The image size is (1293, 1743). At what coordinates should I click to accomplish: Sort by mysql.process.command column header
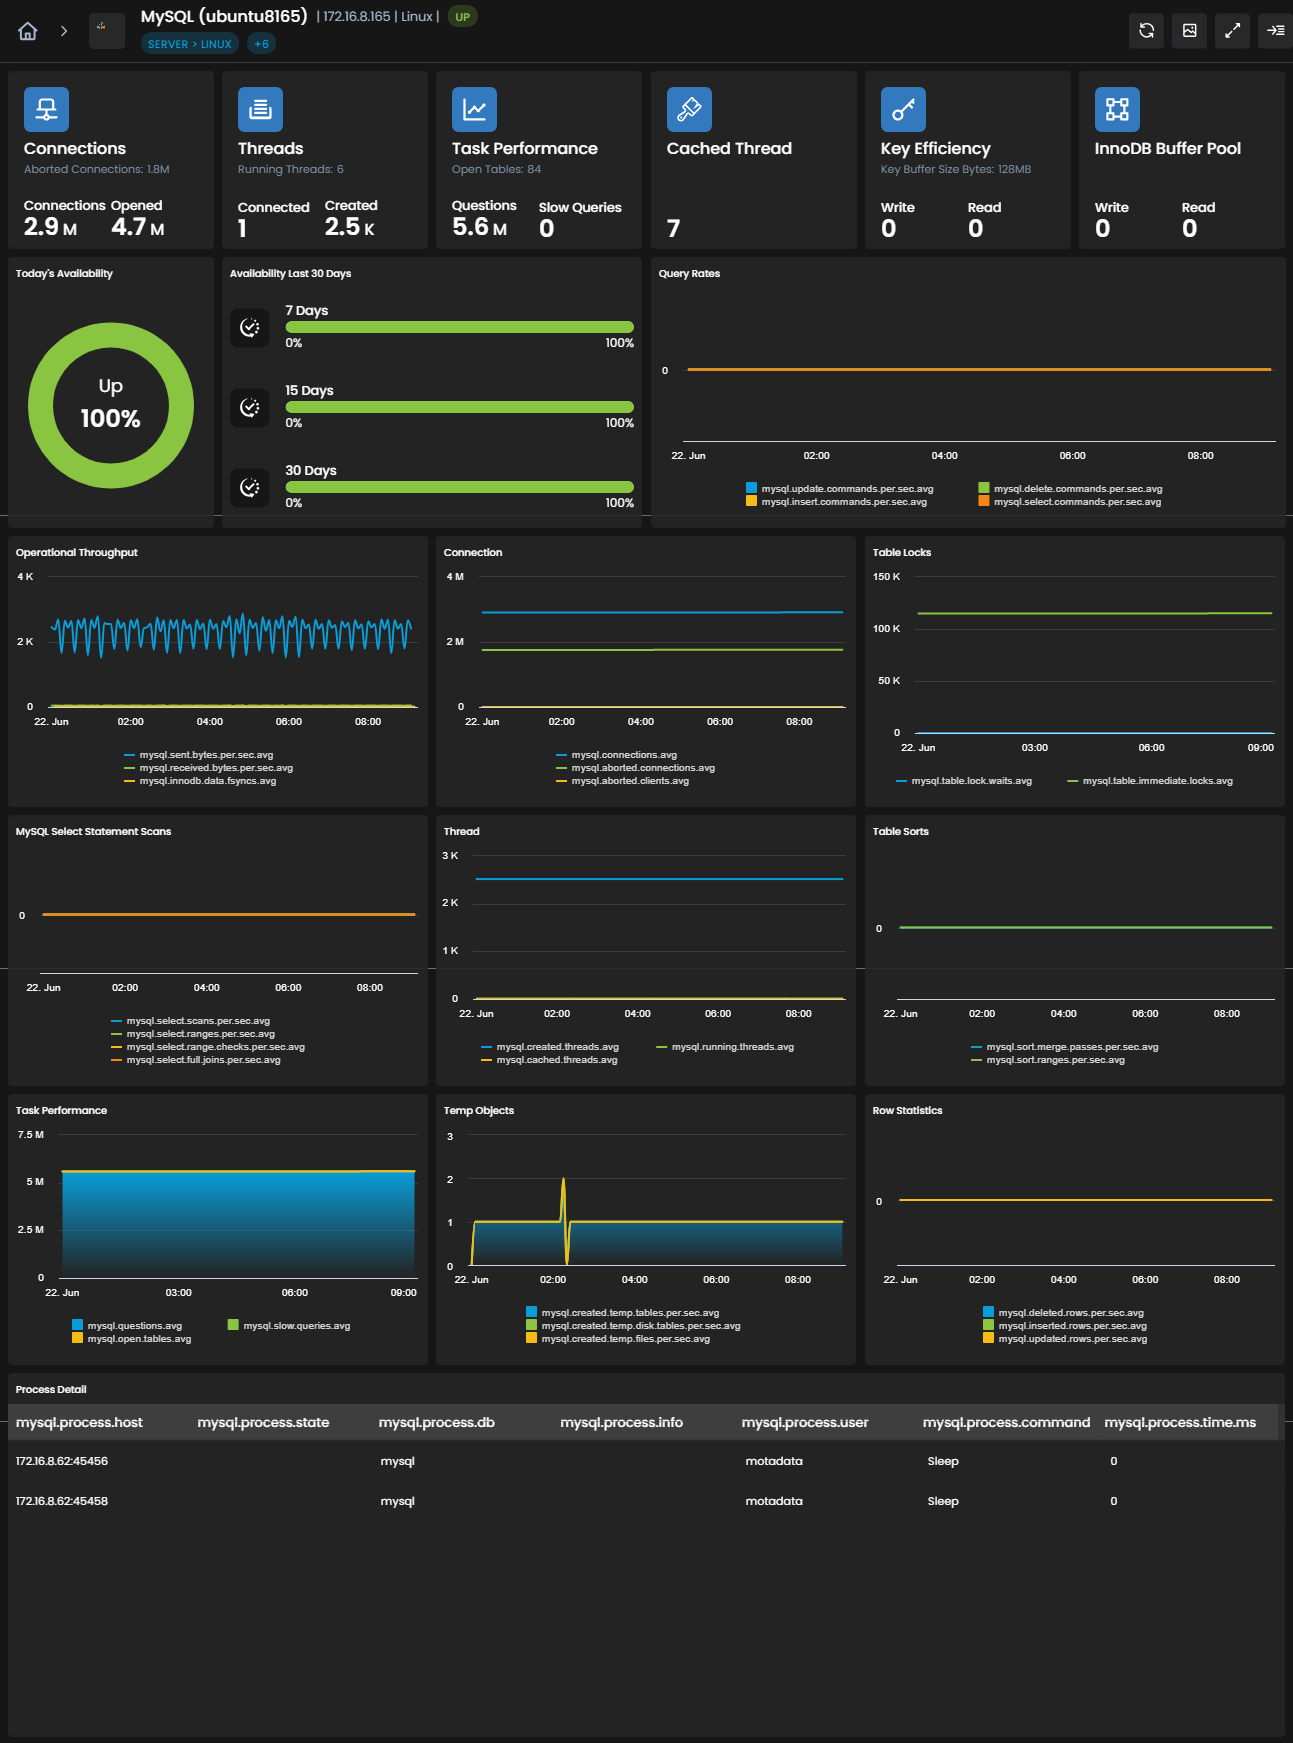tap(1006, 1422)
